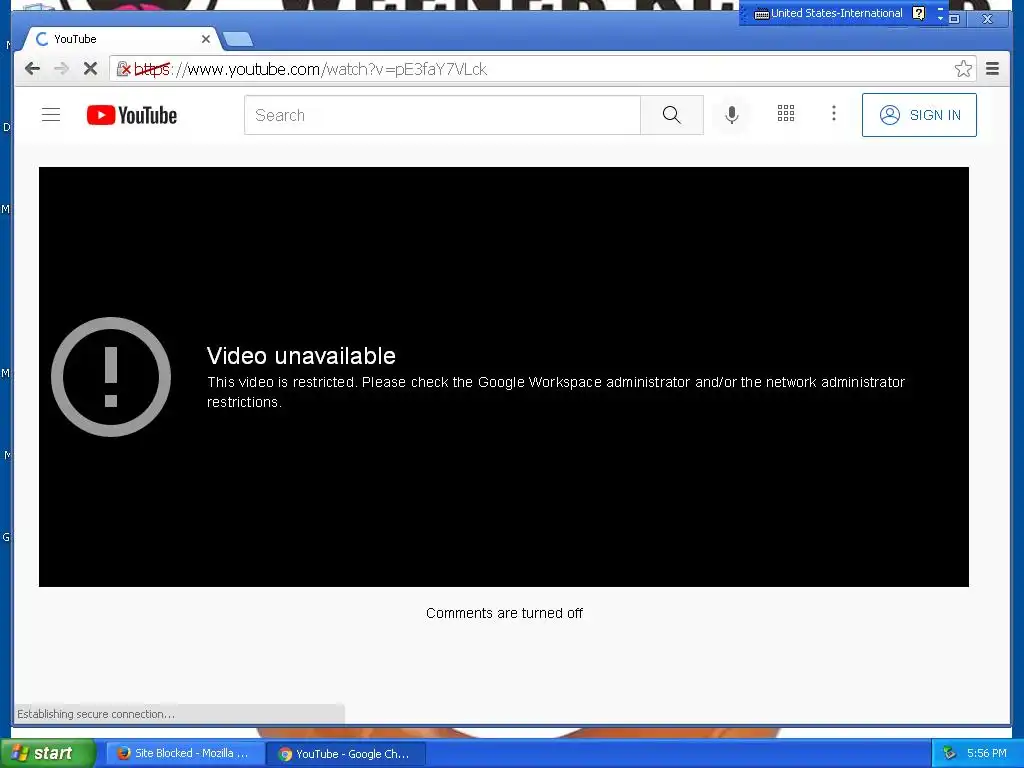Open the Windows start button

coord(47,753)
